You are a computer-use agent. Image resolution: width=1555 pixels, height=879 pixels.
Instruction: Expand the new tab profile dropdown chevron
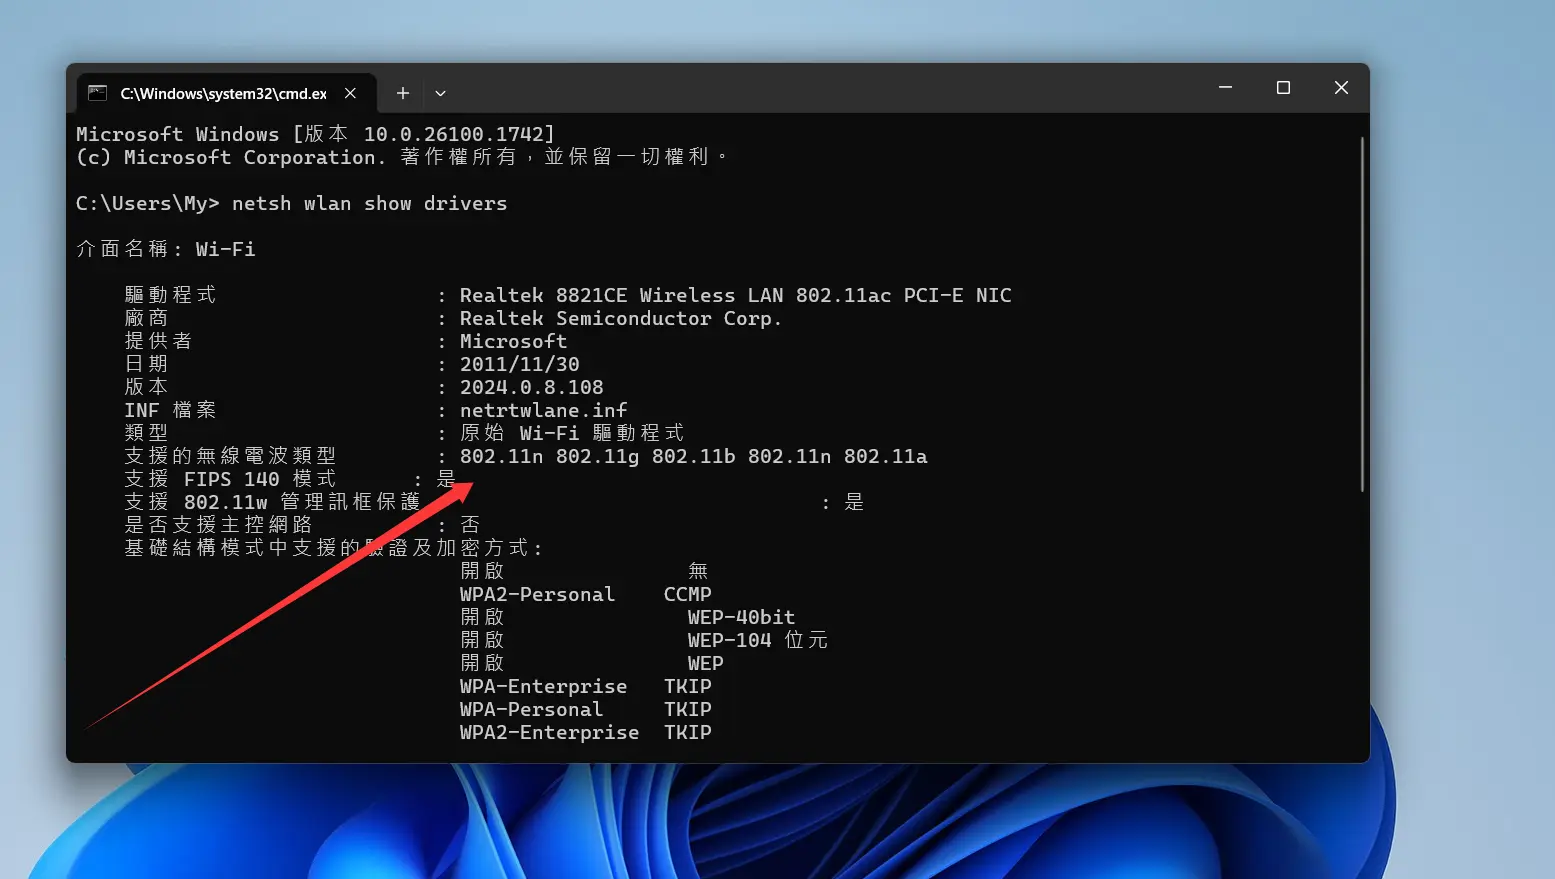point(440,93)
